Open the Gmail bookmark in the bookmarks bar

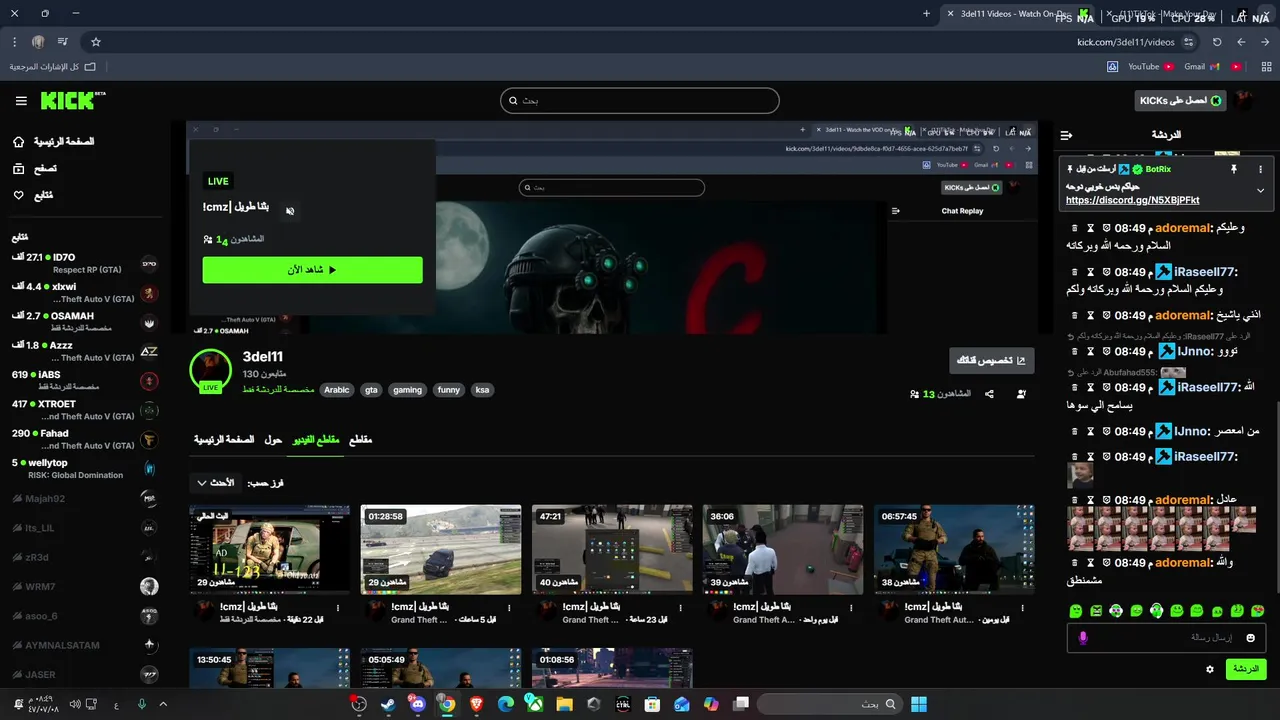coord(1202,67)
